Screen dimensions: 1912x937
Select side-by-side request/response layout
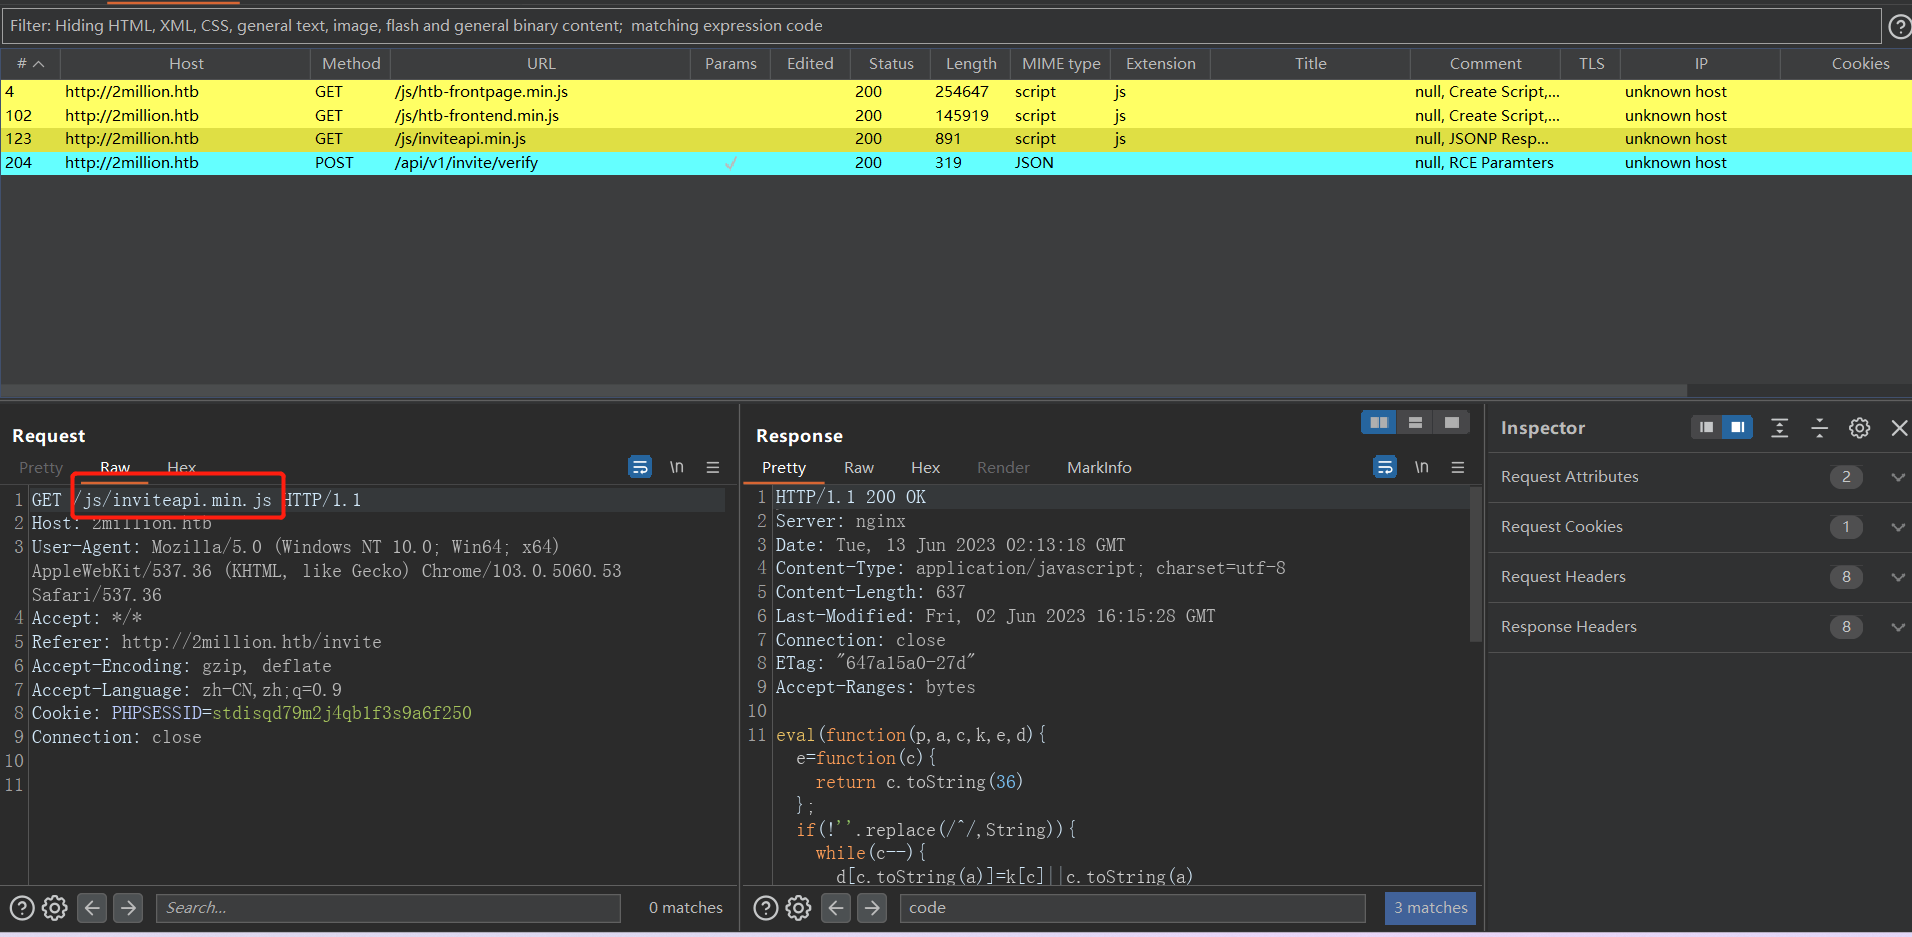[x=1379, y=423]
